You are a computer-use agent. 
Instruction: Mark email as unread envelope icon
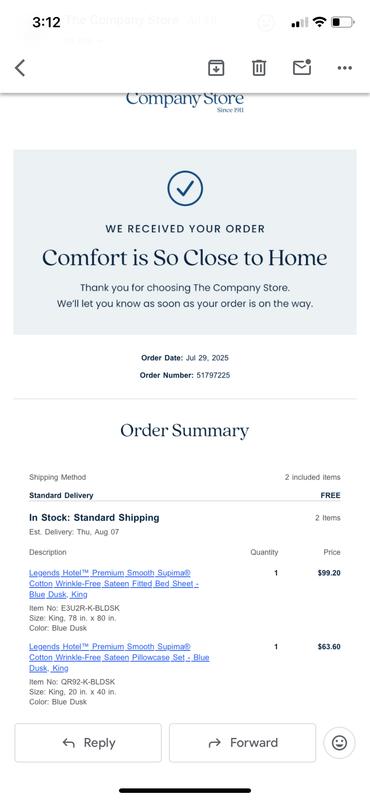coord(302,67)
